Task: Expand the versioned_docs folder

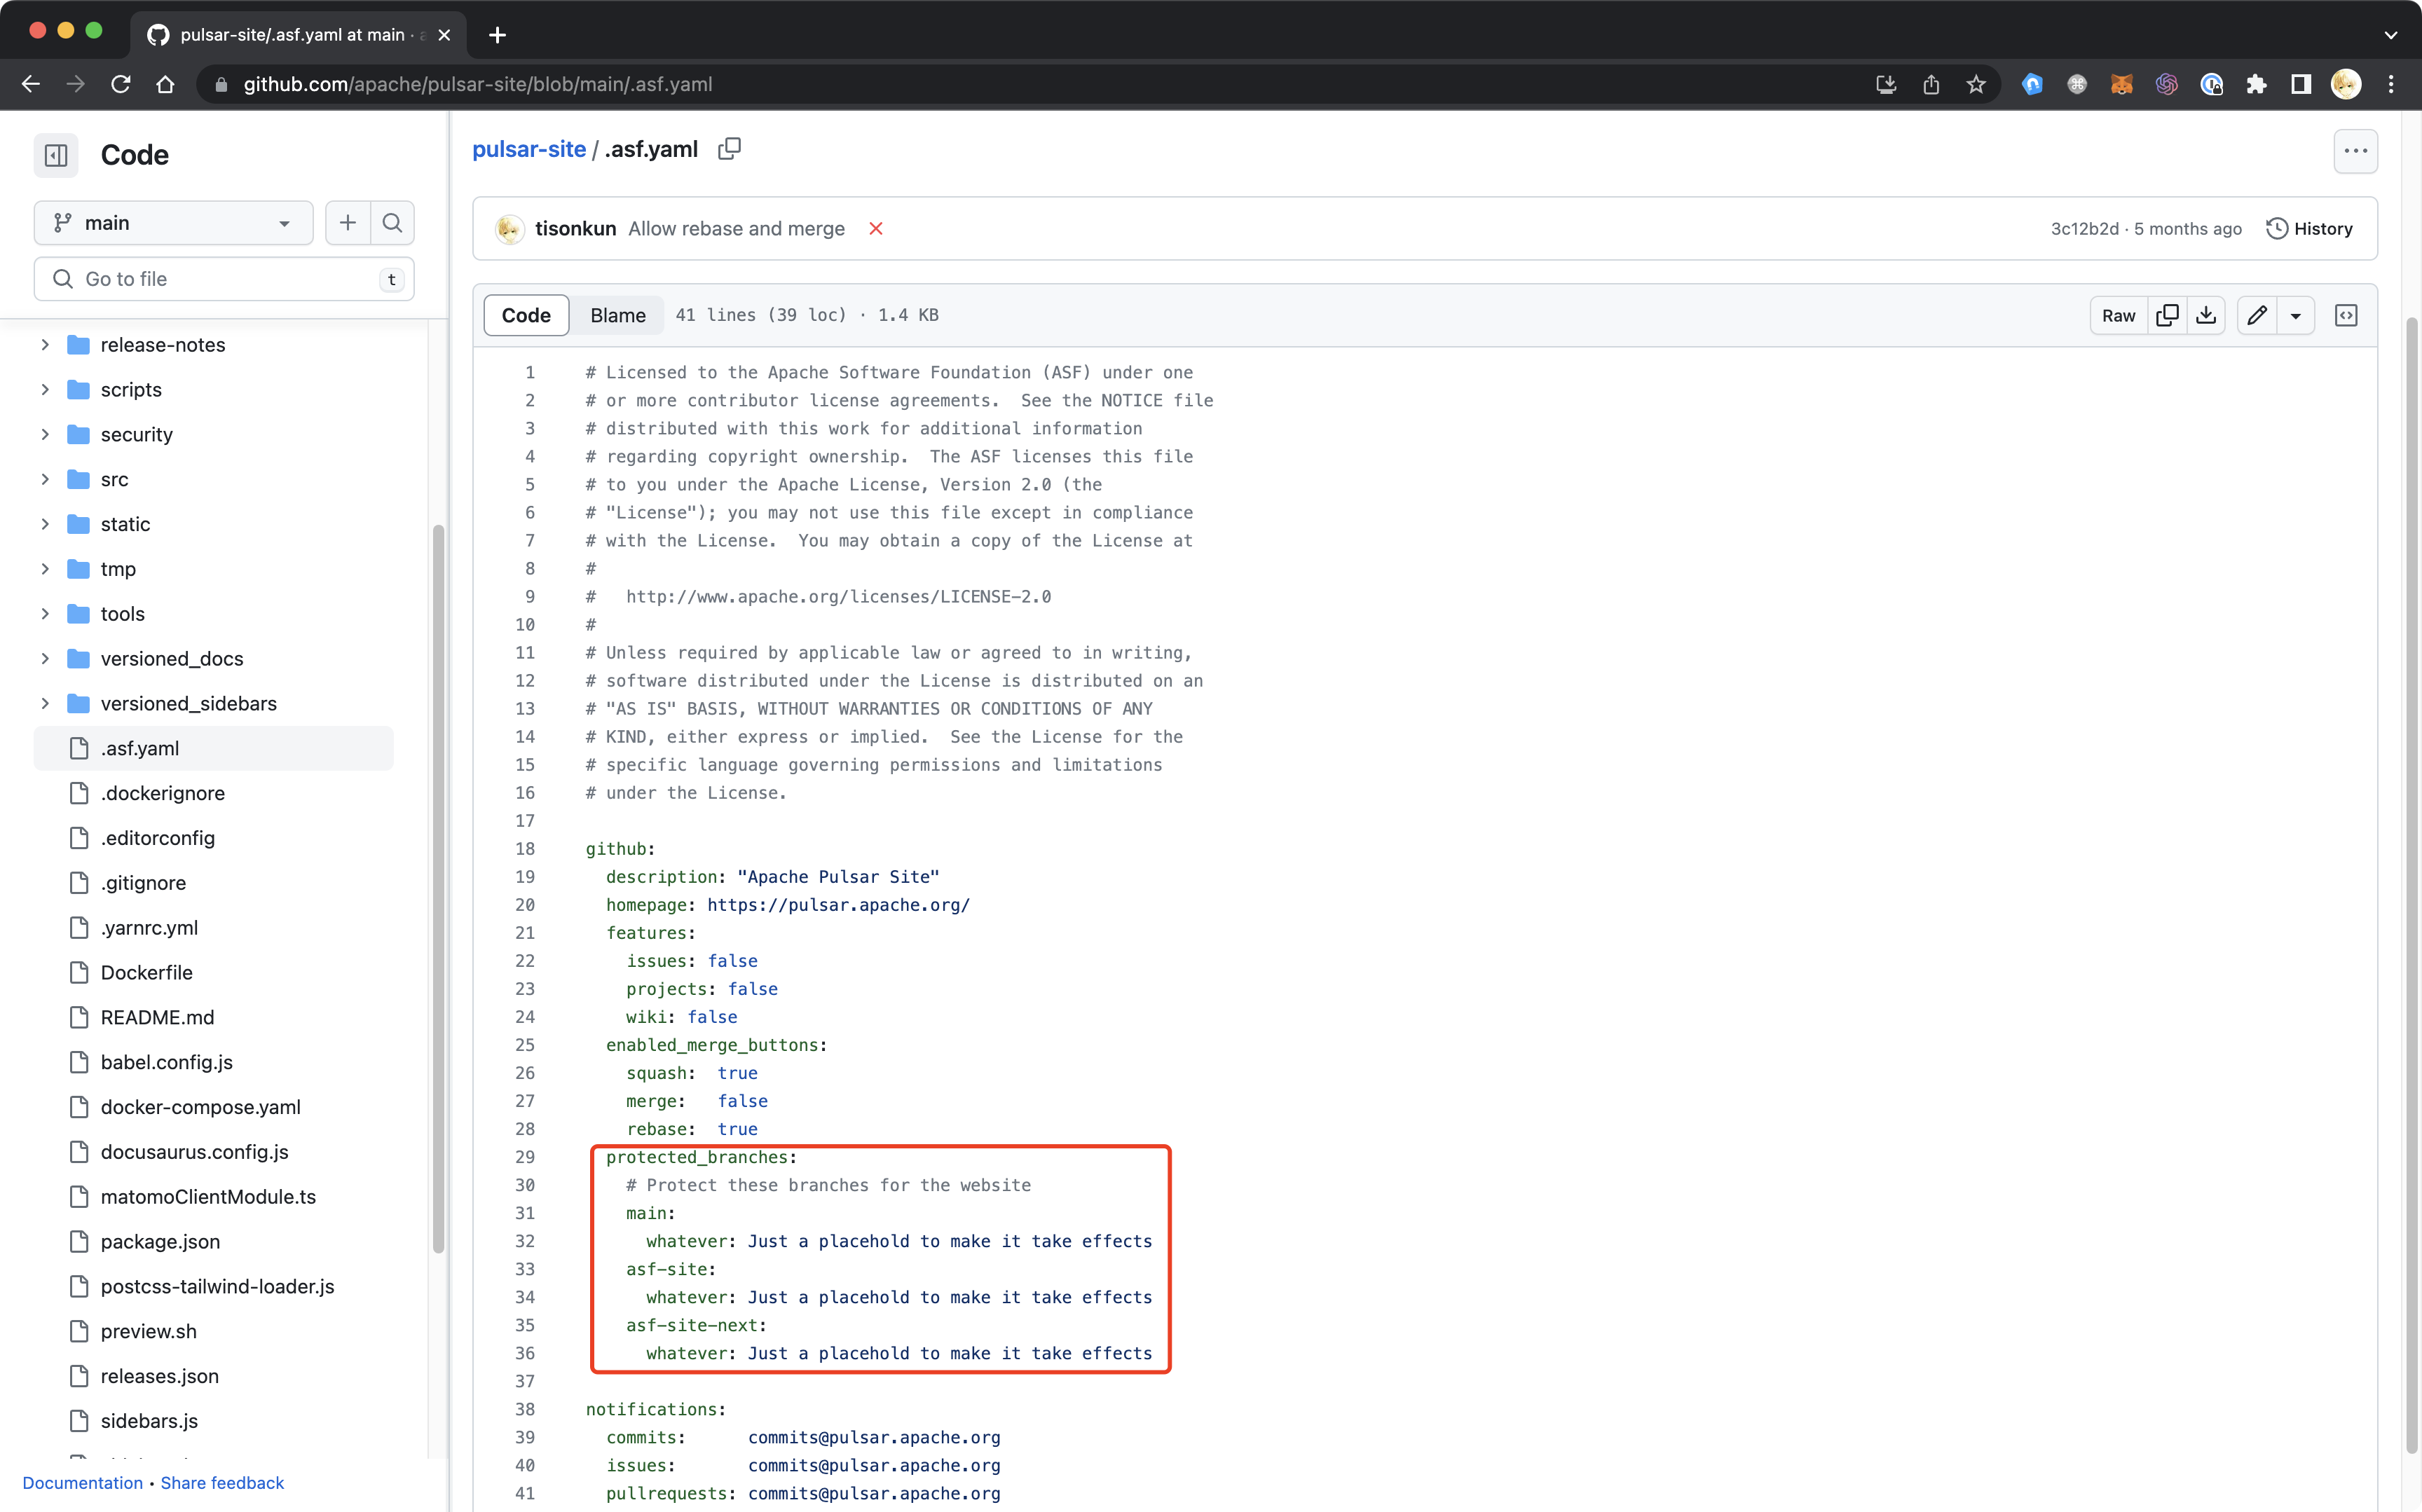Action: pos(45,659)
